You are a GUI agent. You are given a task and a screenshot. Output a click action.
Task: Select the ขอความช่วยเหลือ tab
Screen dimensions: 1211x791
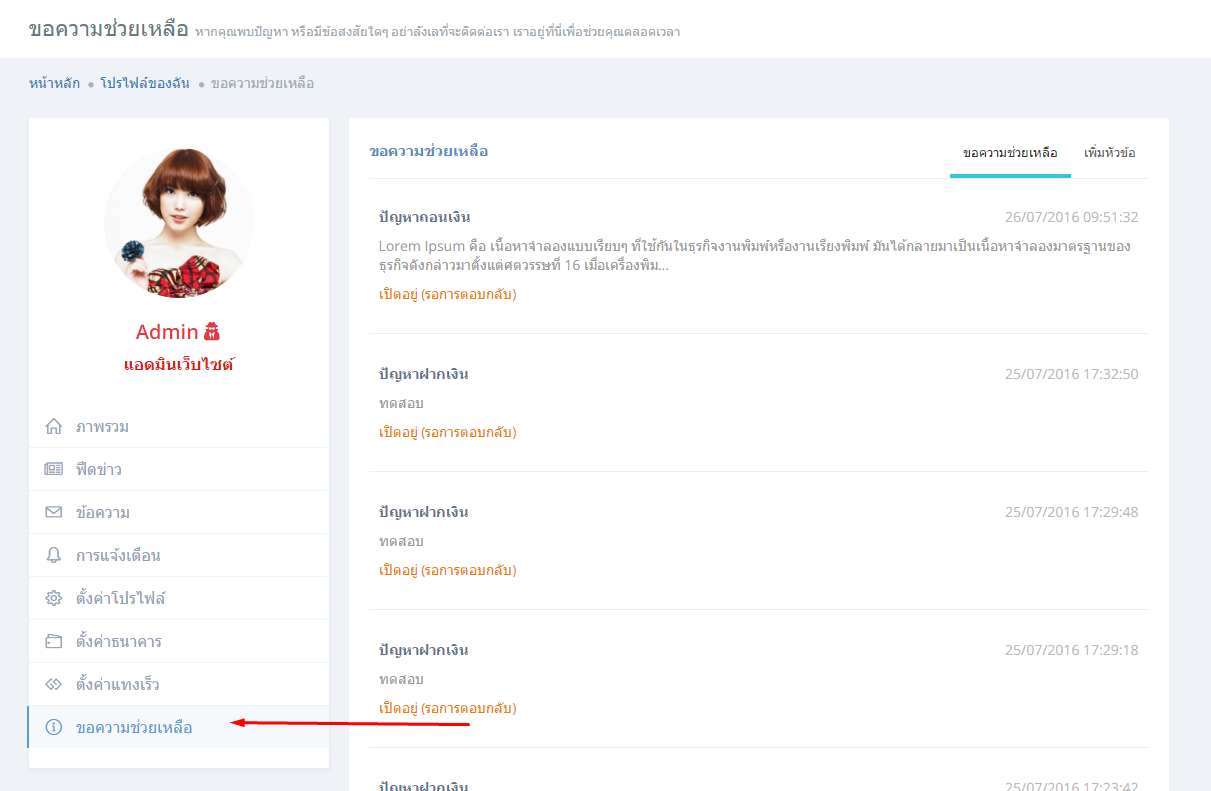tap(1010, 154)
